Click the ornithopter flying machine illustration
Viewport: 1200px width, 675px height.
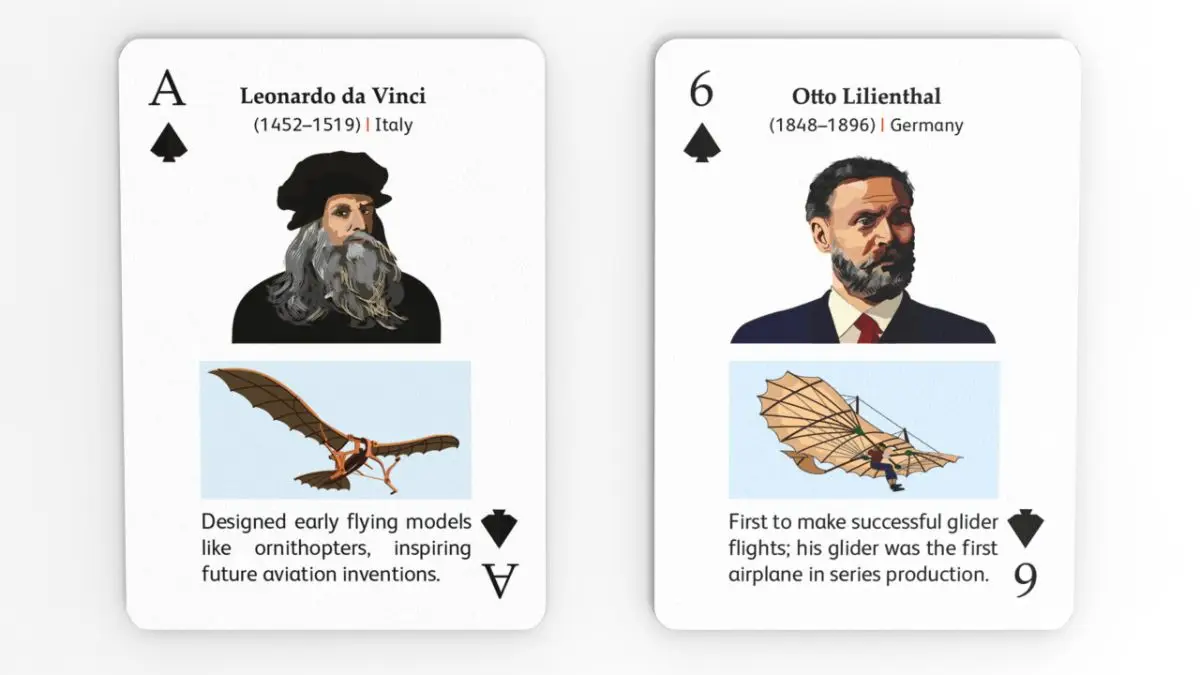coord(335,430)
